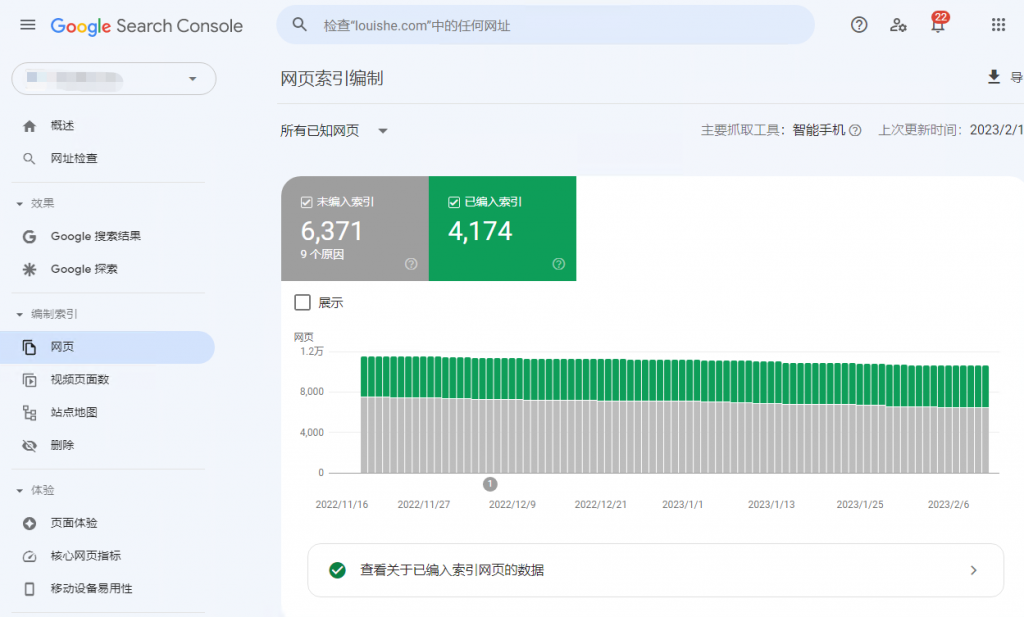Click the help icon in 已编入索引 card
Viewport: 1024px width, 617px height.
coord(558,264)
